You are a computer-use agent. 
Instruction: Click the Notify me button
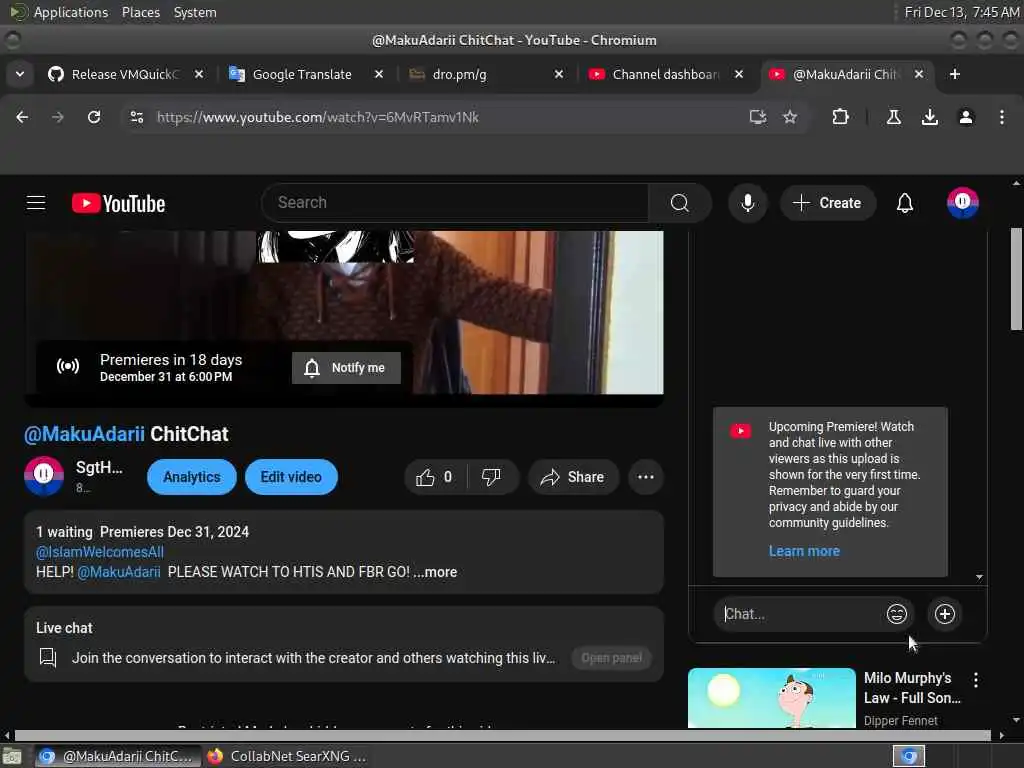(346, 368)
